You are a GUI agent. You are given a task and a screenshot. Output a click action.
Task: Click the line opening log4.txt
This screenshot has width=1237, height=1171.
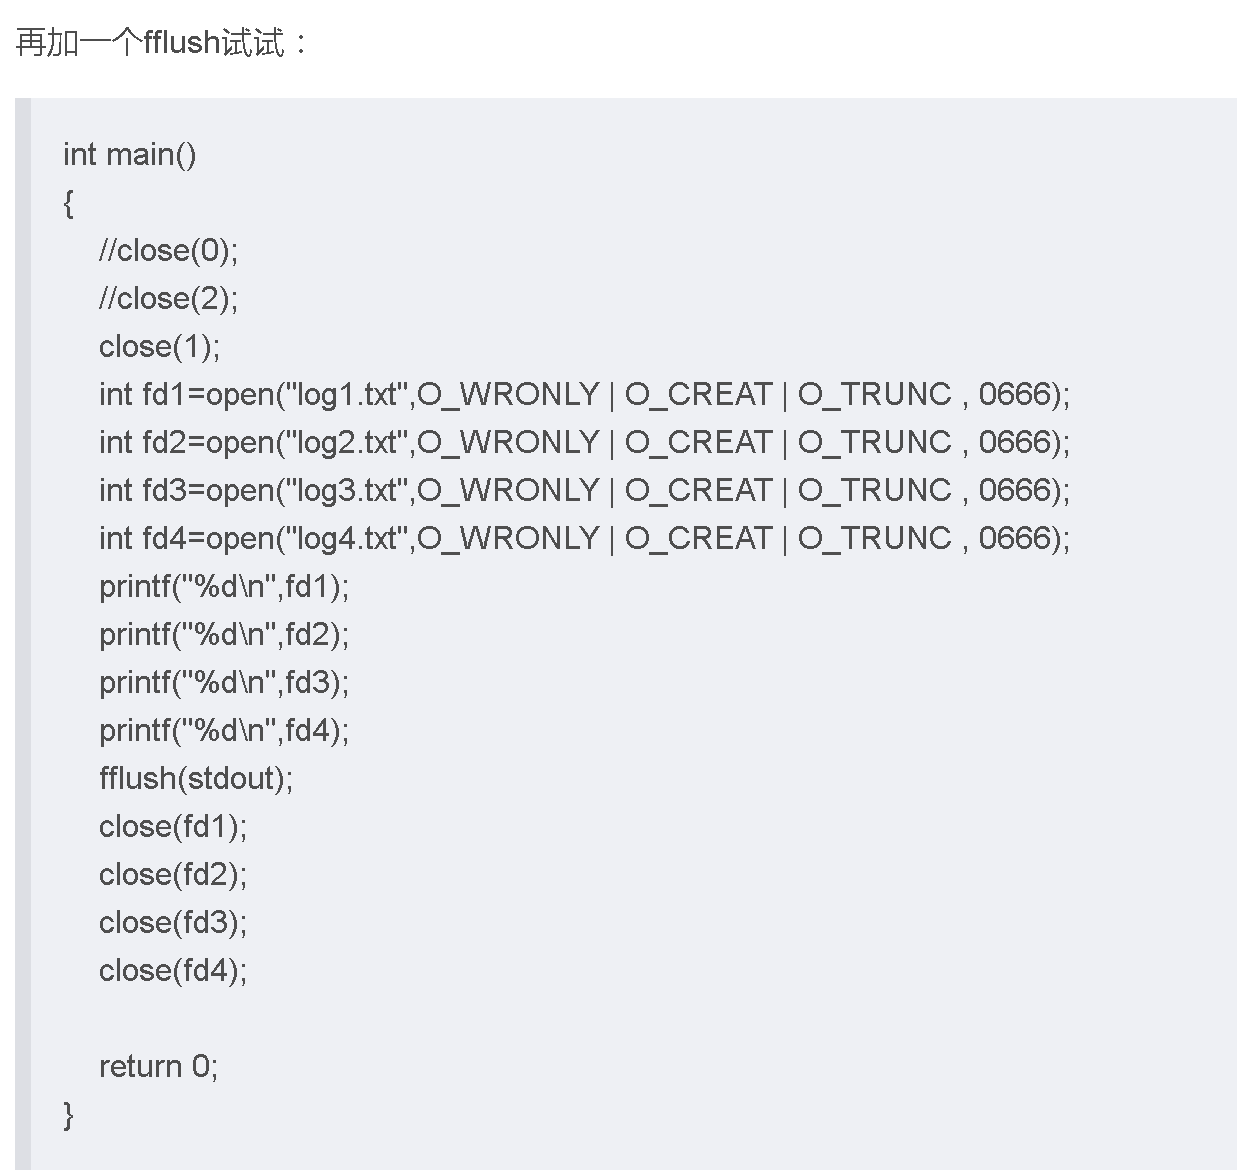coord(584,538)
